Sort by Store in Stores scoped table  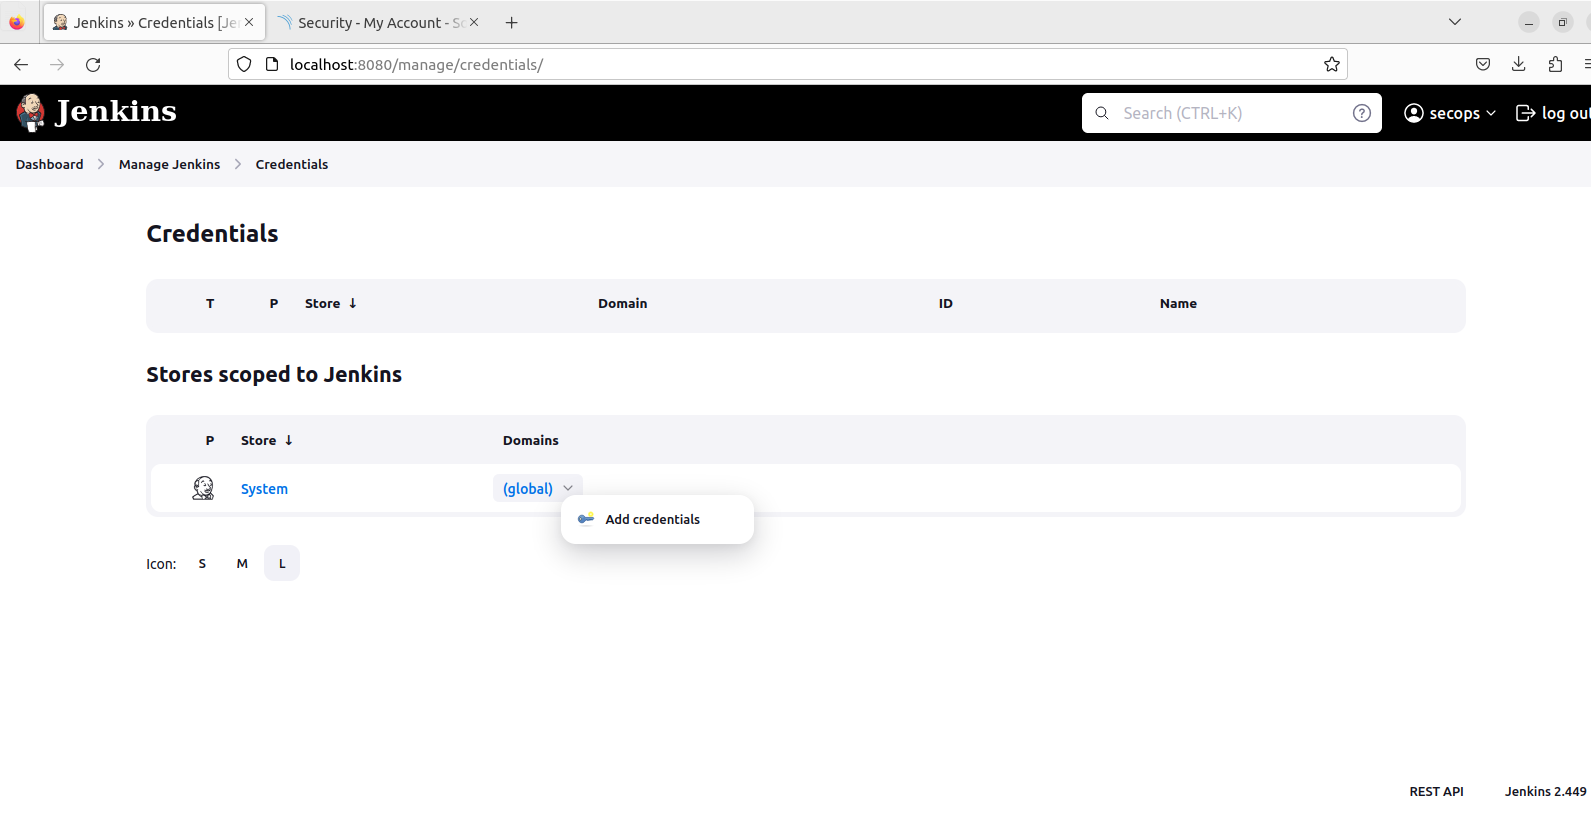[x=267, y=440]
